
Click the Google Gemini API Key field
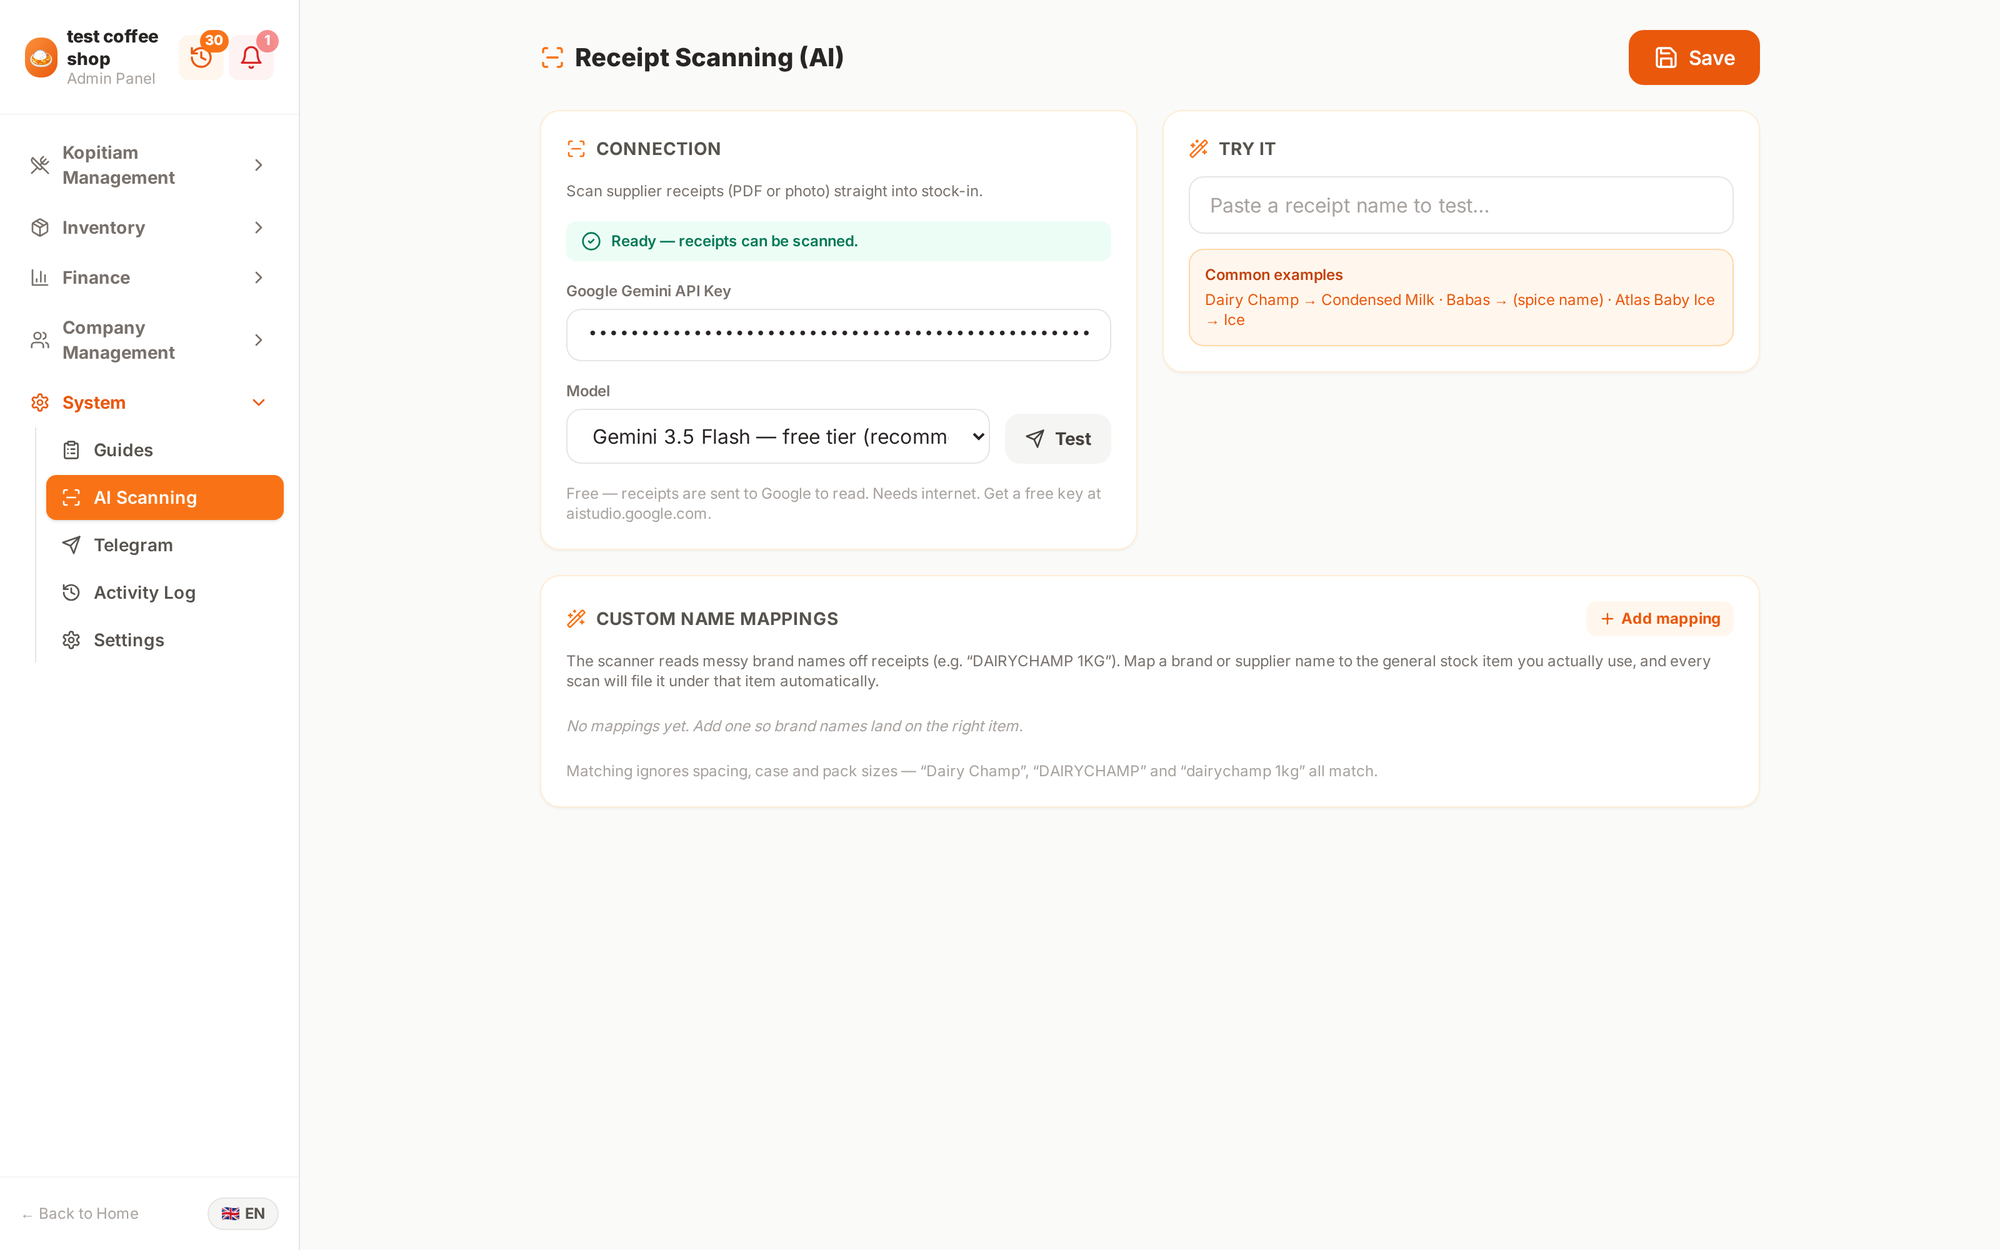point(838,334)
